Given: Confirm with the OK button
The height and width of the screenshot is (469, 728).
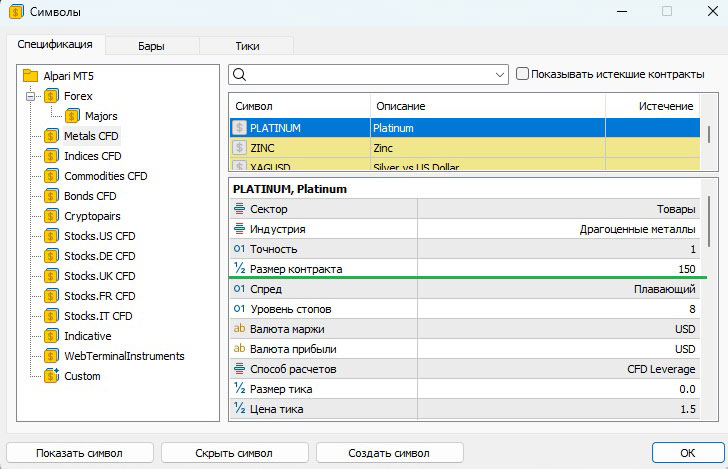Looking at the screenshot, I should (x=686, y=452).
